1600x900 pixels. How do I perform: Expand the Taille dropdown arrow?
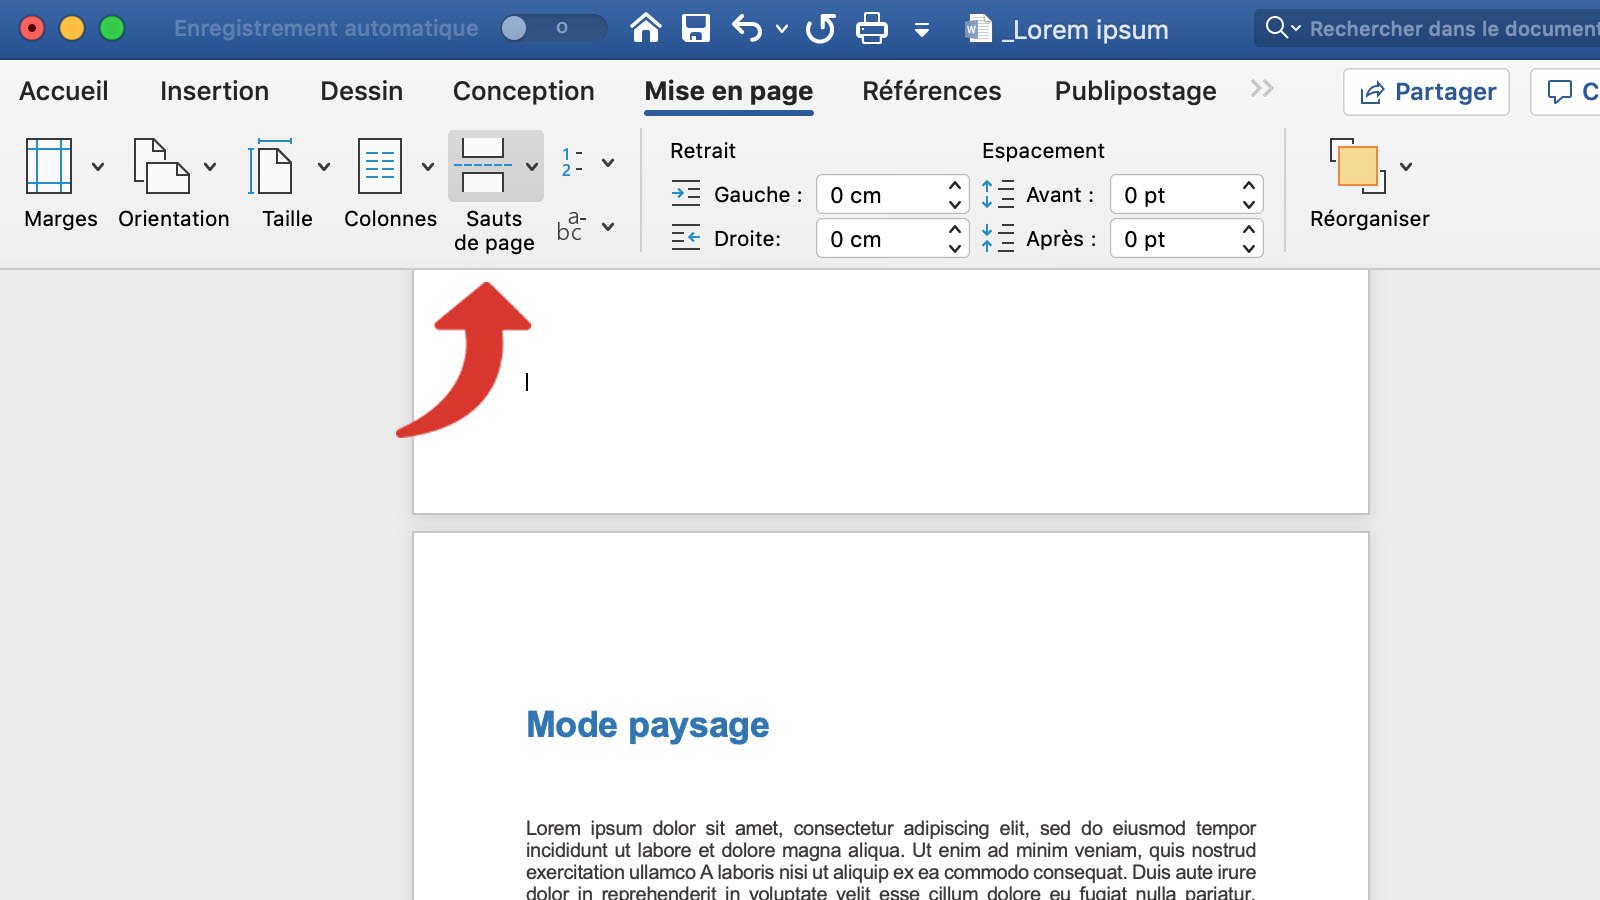[324, 167]
